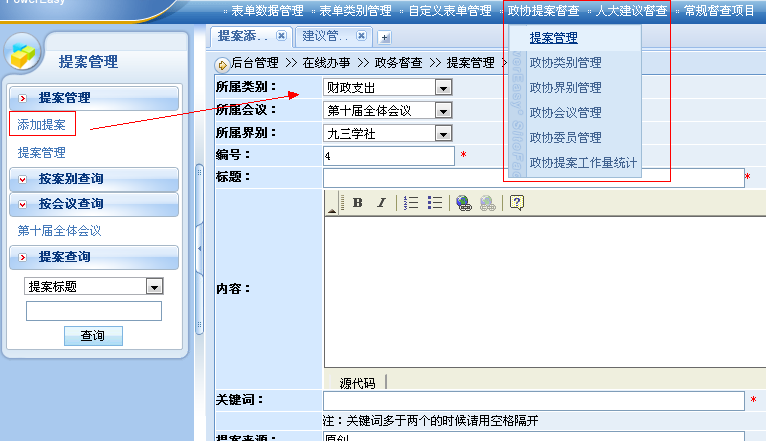Open the 所属类别 dropdown
This screenshot has width=766, height=441.
pyautogui.click(x=443, y=88)
